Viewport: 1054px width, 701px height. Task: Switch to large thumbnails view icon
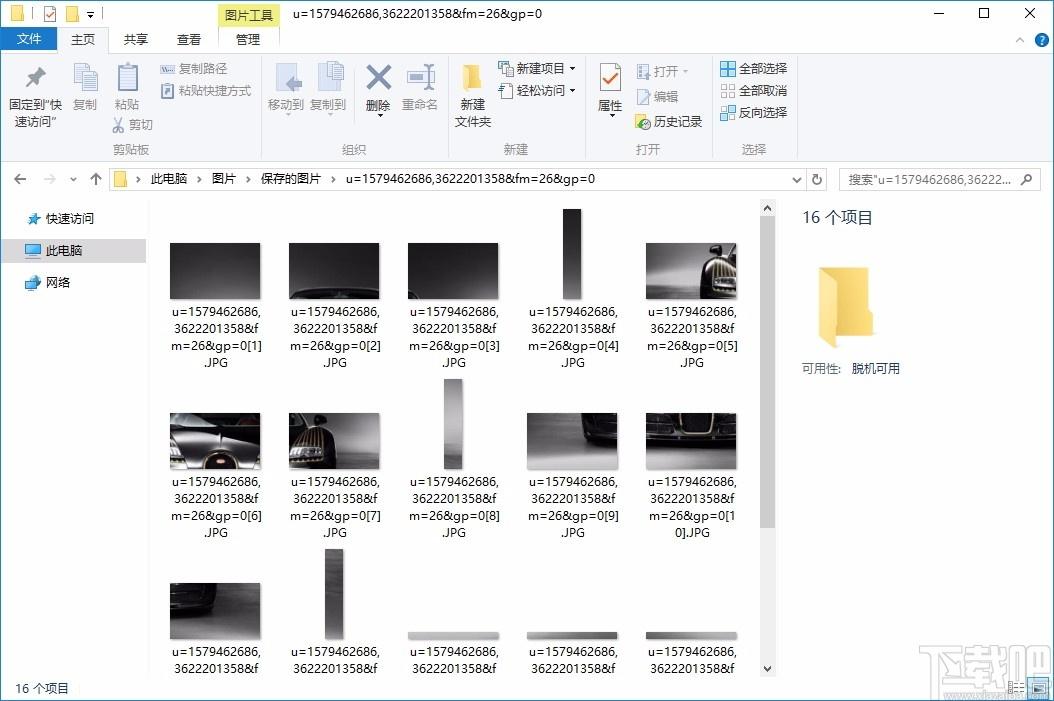coord(1039,688)
